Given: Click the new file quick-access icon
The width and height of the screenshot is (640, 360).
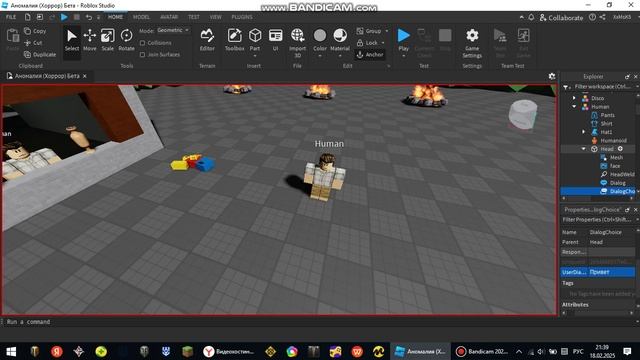Looking at the screenshot, I should click(27, 17).
